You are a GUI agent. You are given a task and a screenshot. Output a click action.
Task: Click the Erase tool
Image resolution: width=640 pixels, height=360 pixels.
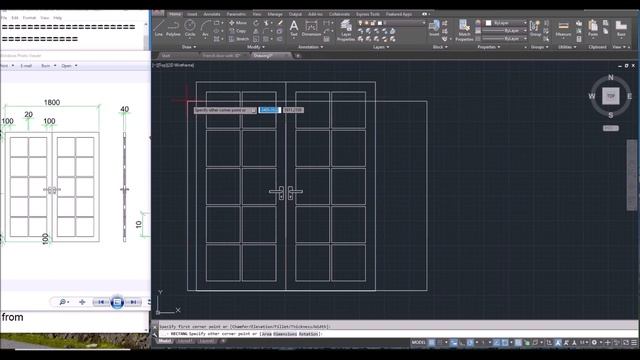(x=280, y=23)
